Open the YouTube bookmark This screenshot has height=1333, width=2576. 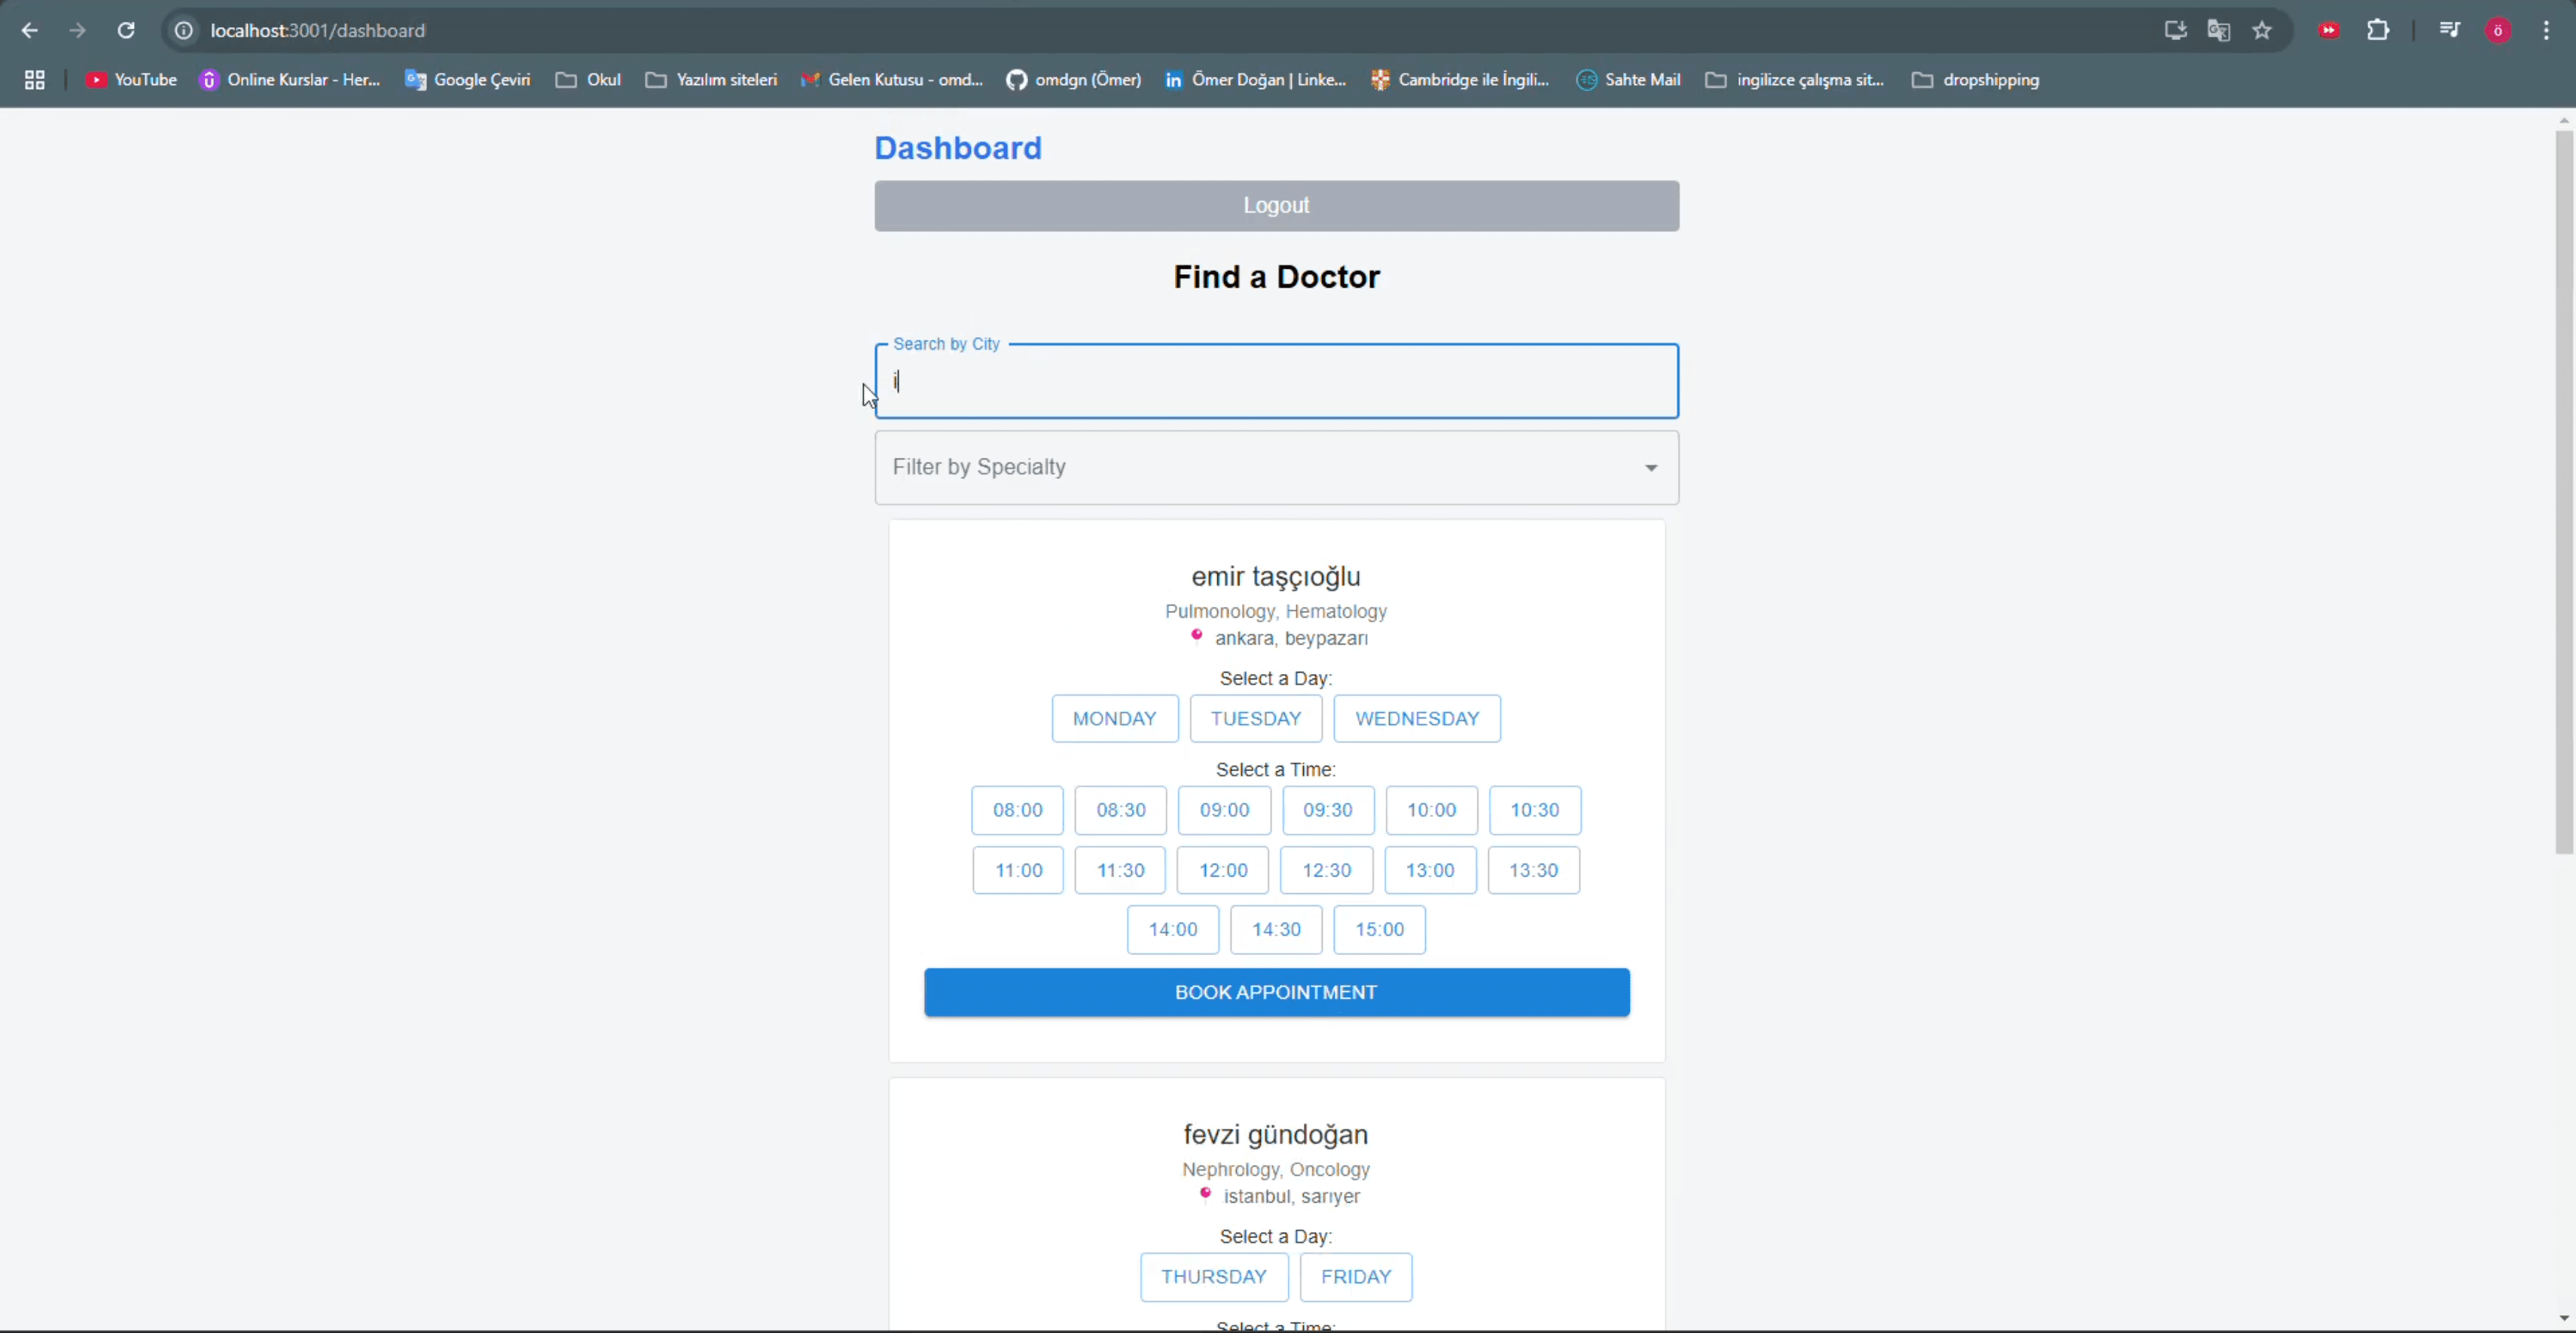click(131, 80)
